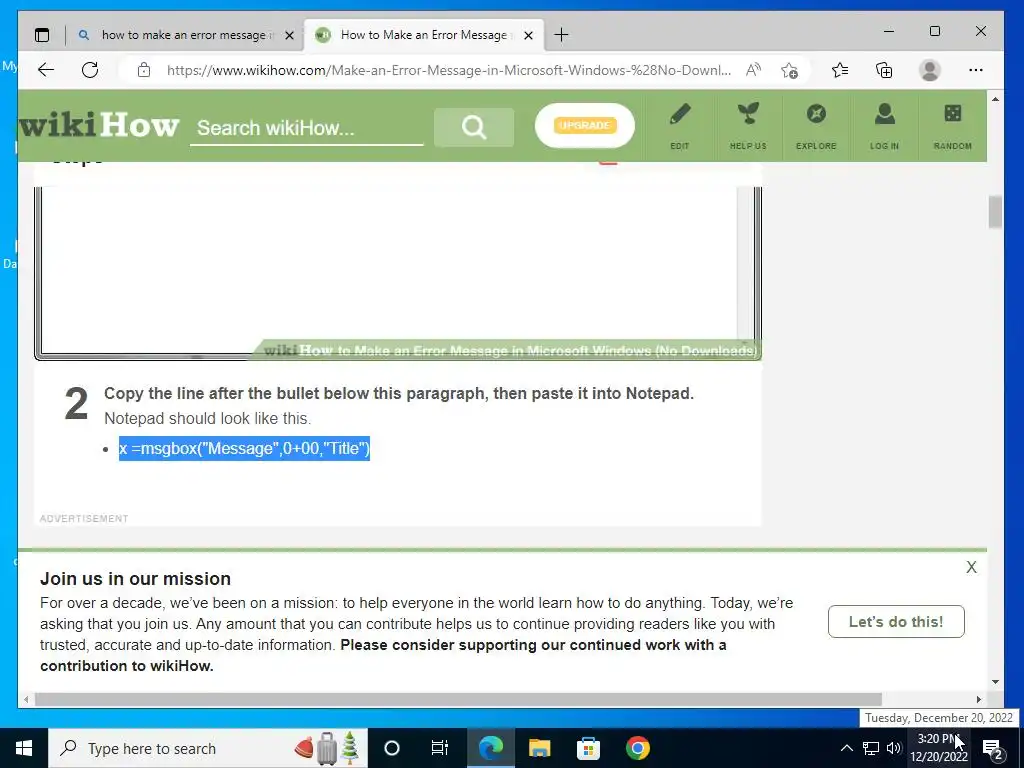Screen dimensions: 1024x768
Task: Open the network status tray icon
Action: (871, 748)
